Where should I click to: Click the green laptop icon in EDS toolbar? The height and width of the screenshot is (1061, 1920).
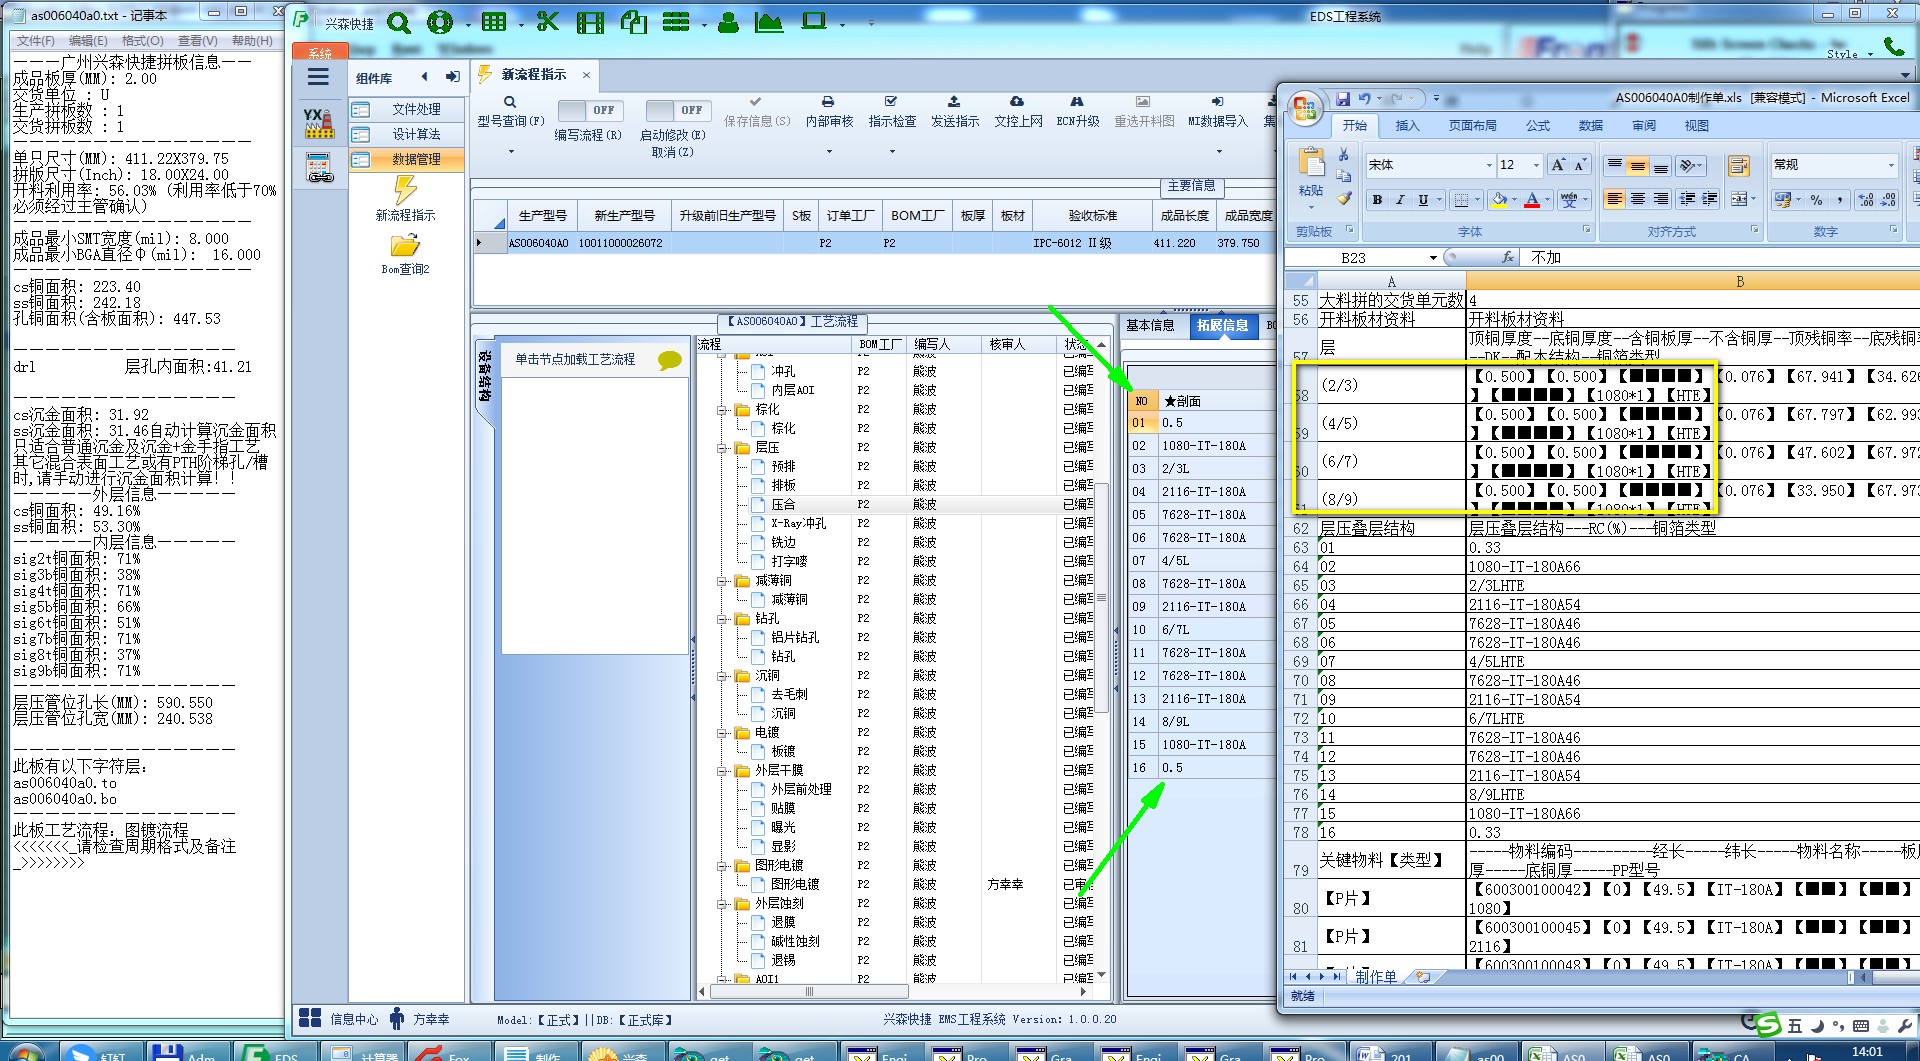pos(814,21)
